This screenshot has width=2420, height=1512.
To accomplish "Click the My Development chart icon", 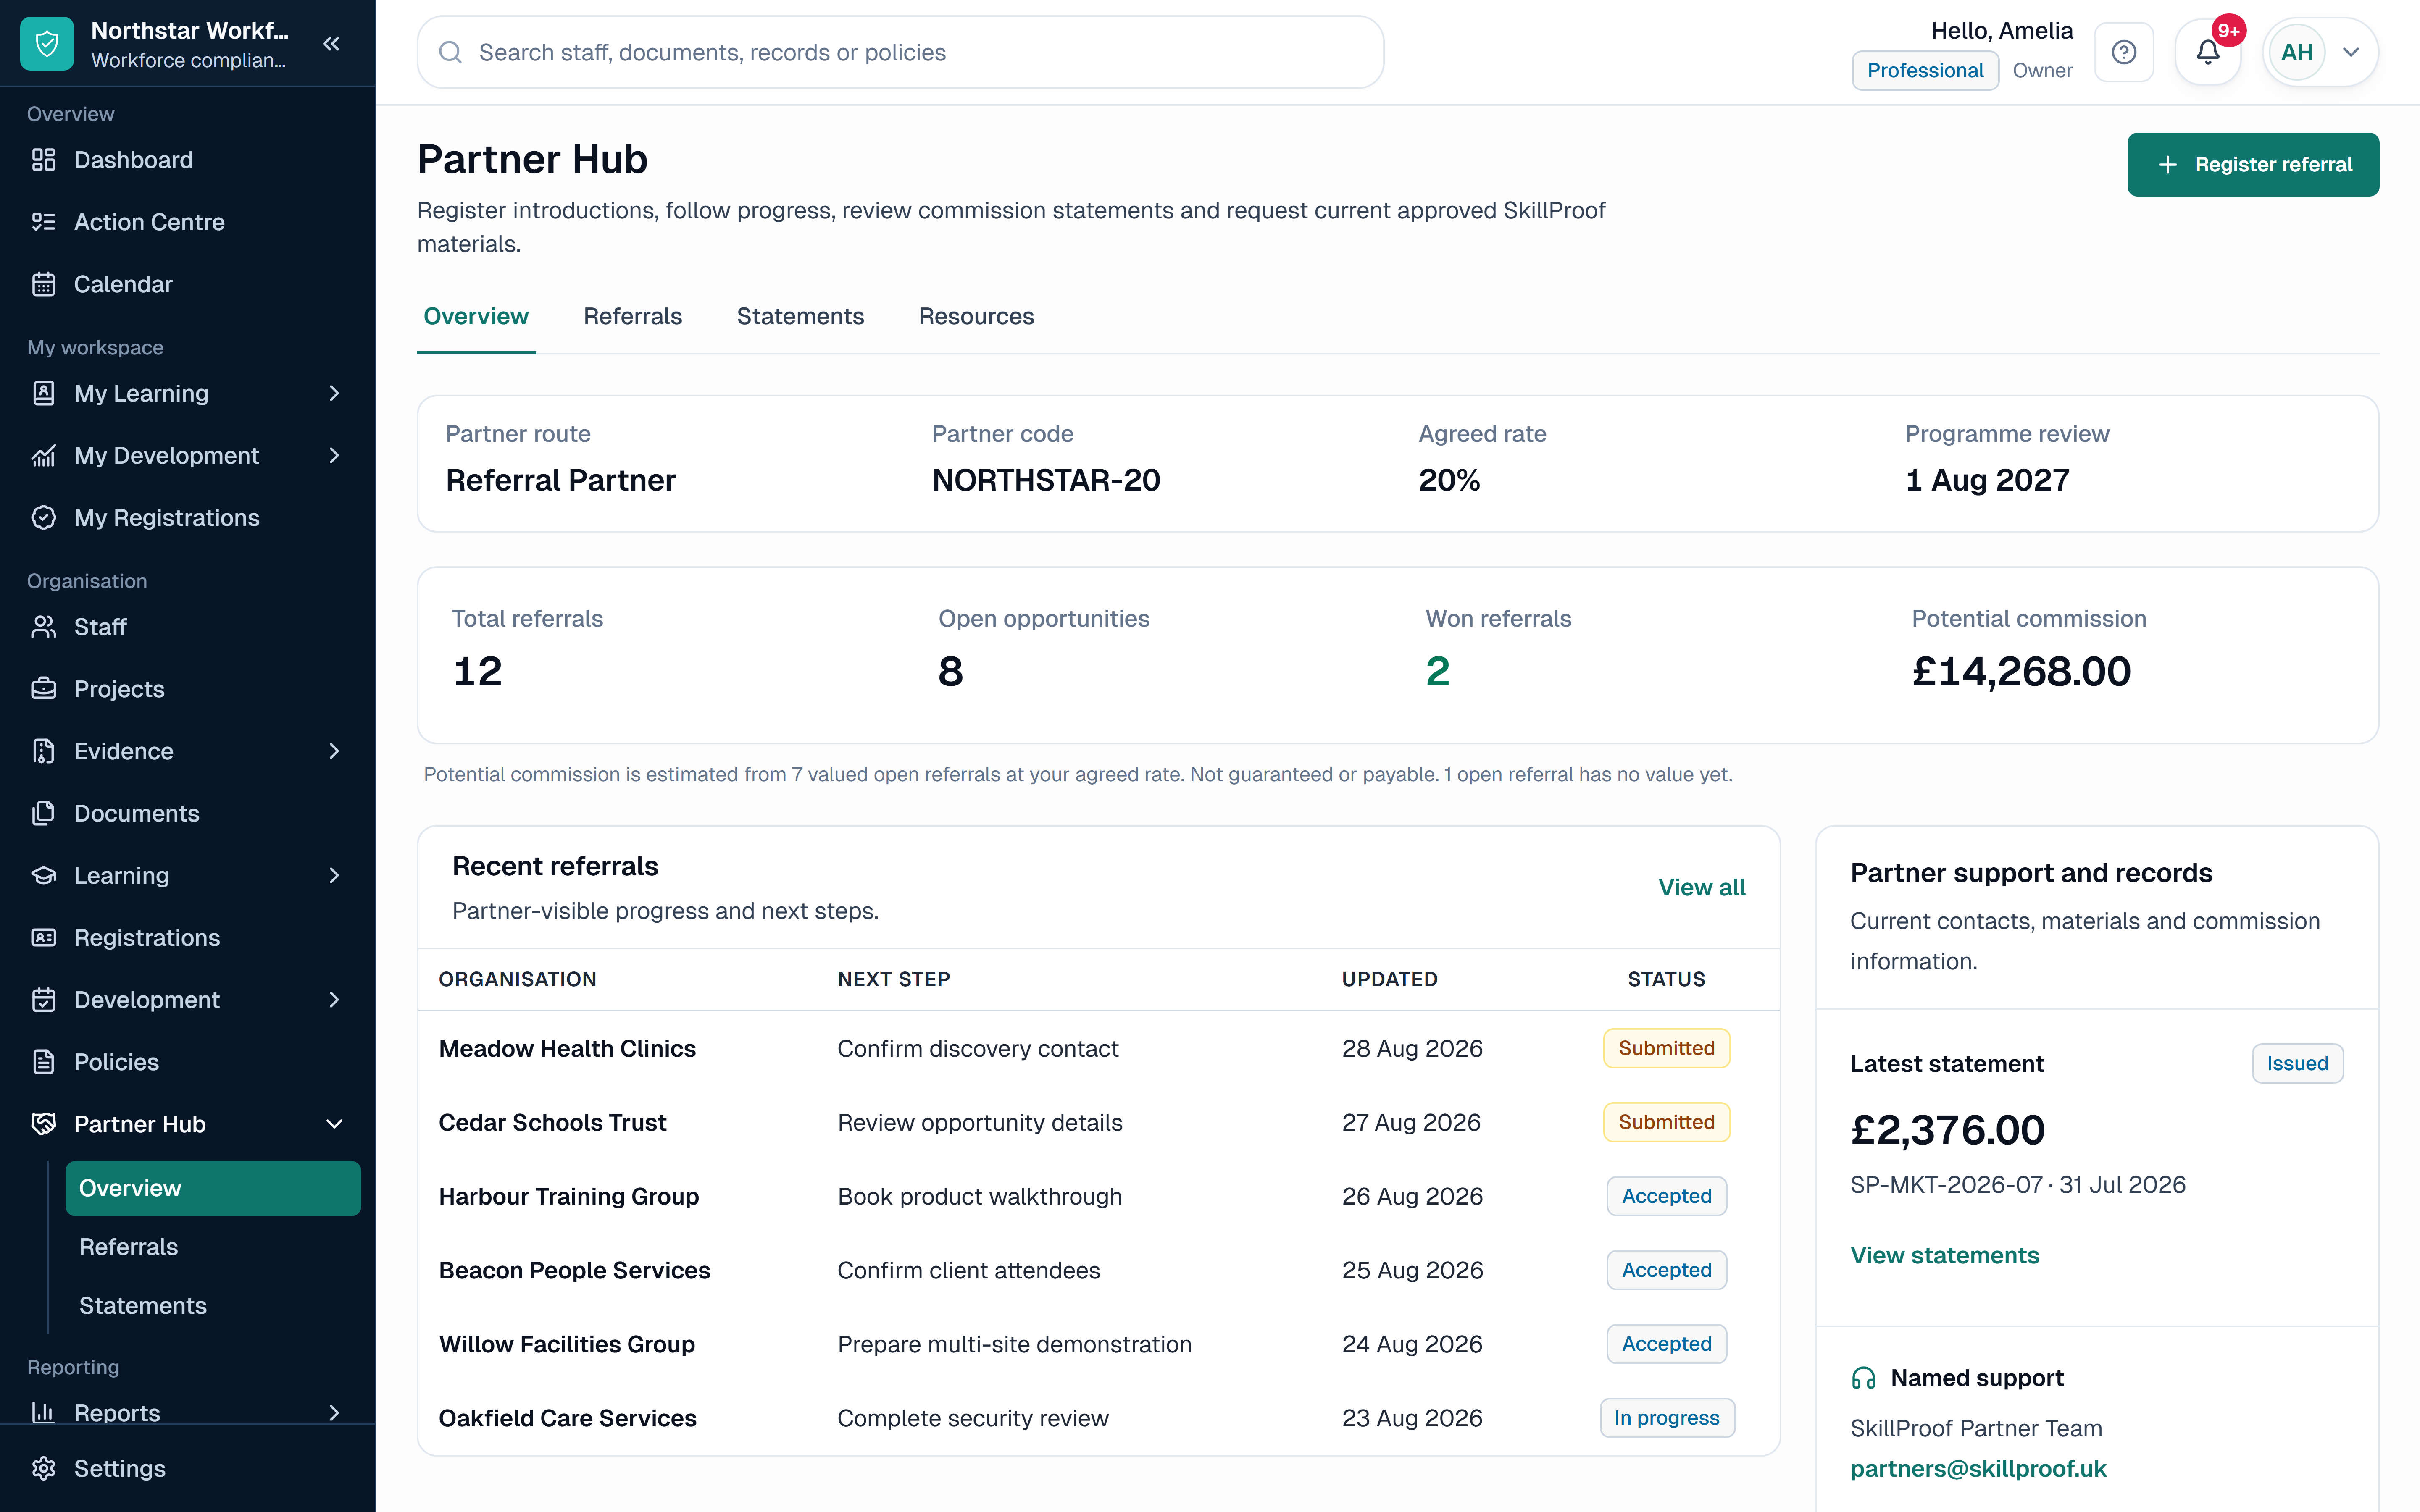I will [43, 456].
